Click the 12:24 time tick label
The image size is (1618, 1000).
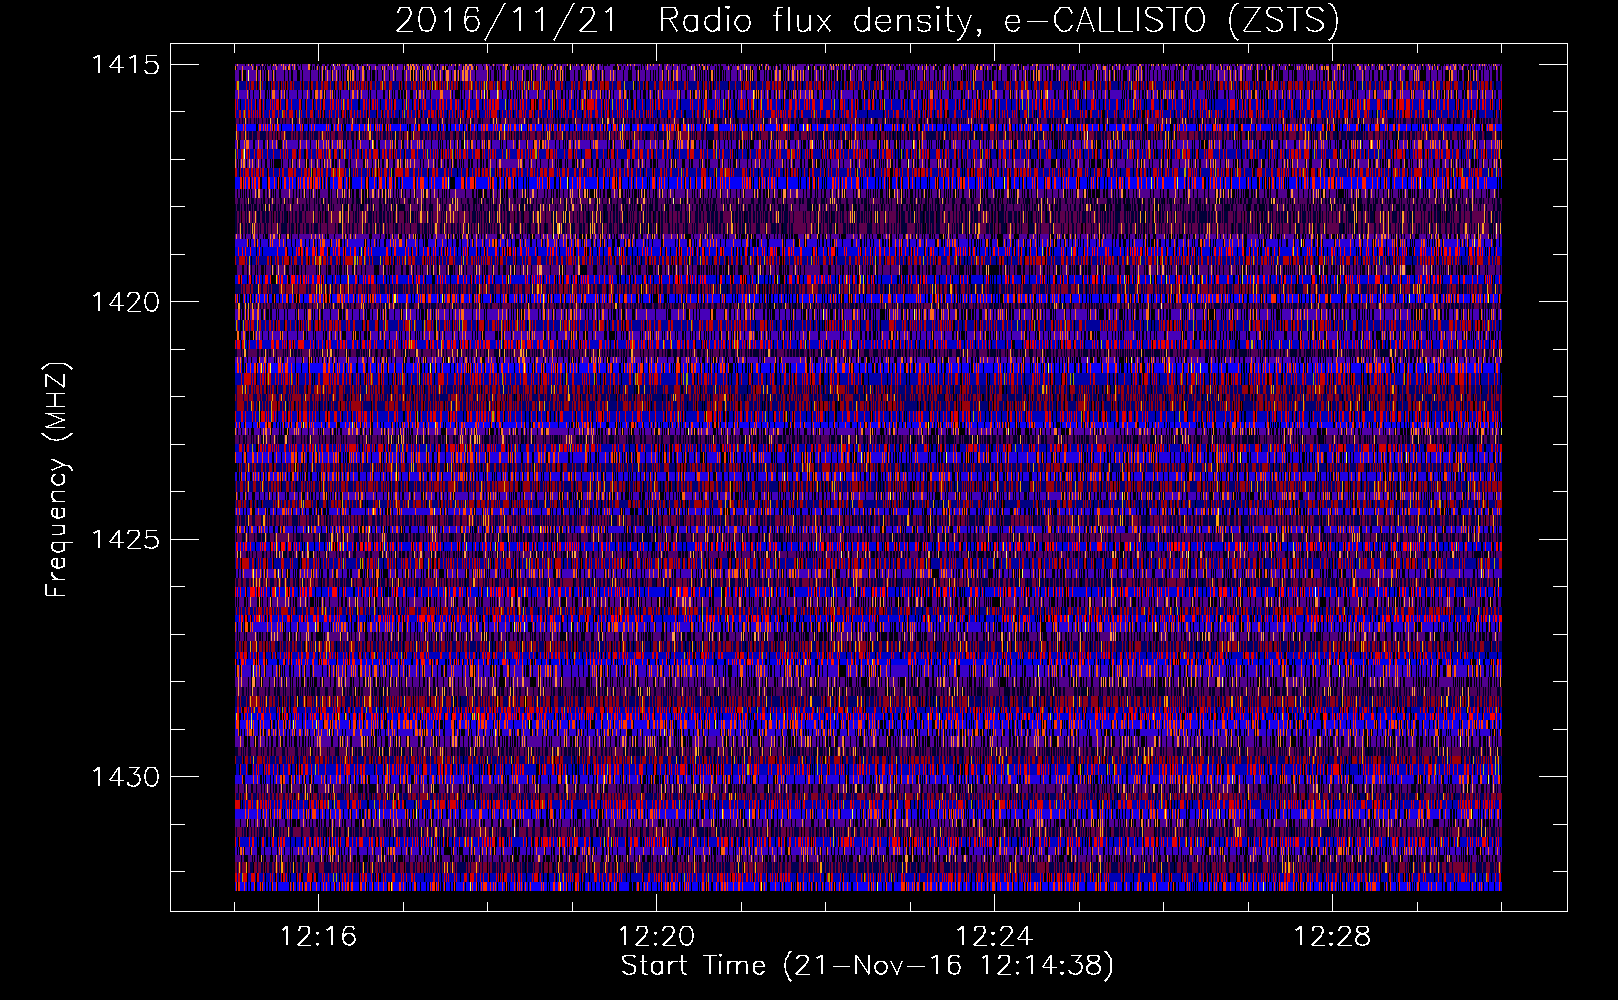(x=994, y=937)
